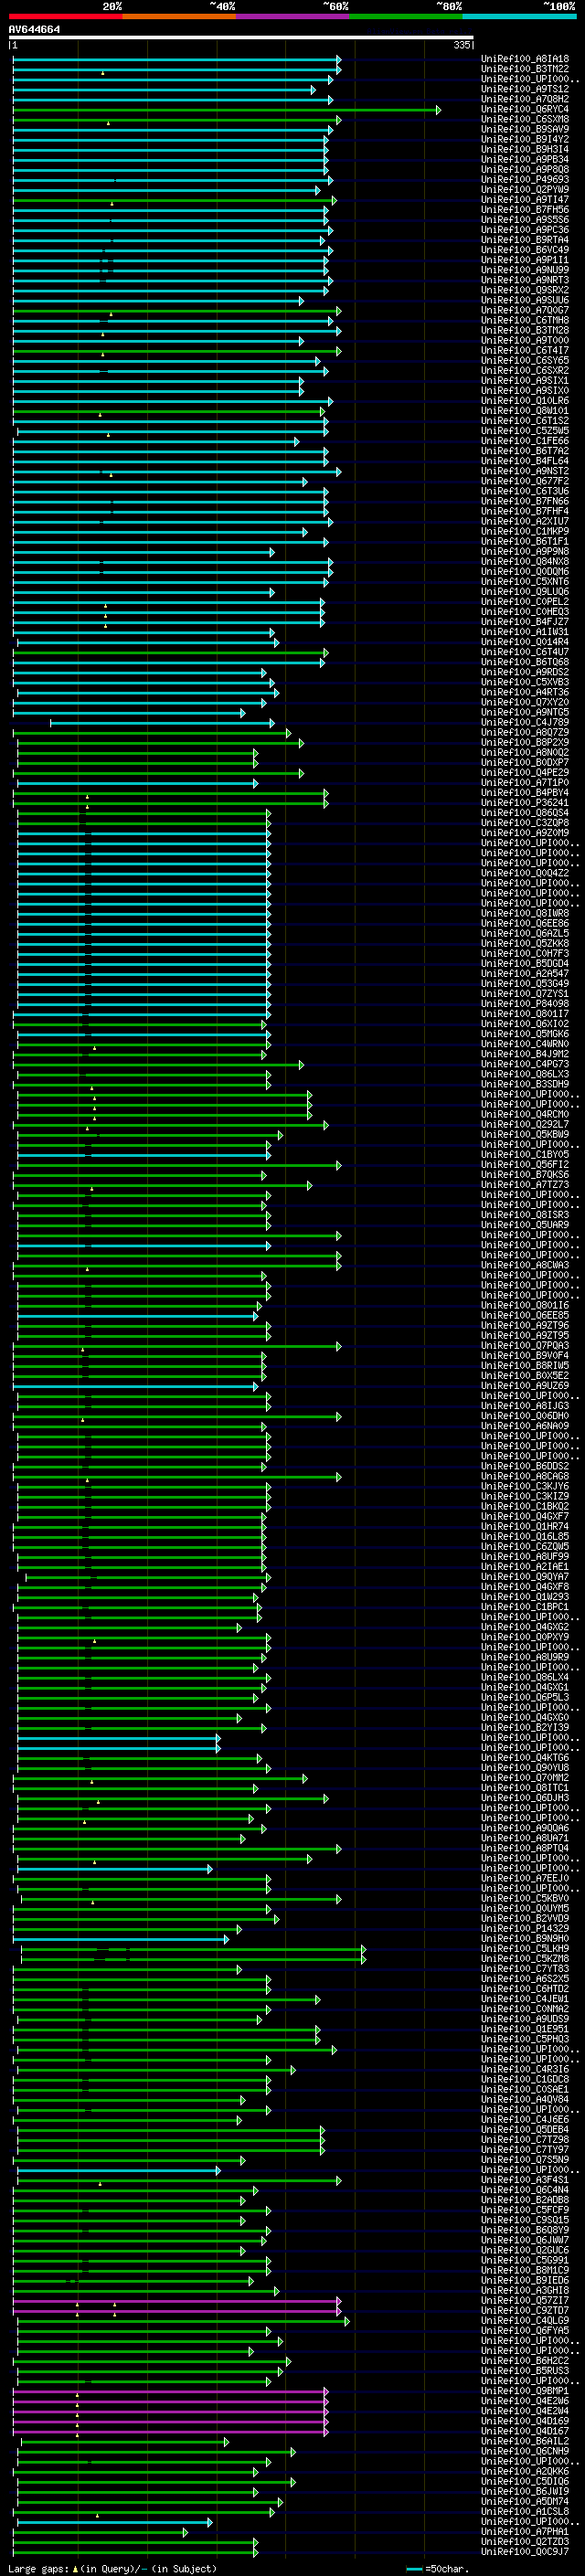Select hit UniRef100_B3TM22
This screenshot has height=2576, width=585.
(x=525, y=69)
